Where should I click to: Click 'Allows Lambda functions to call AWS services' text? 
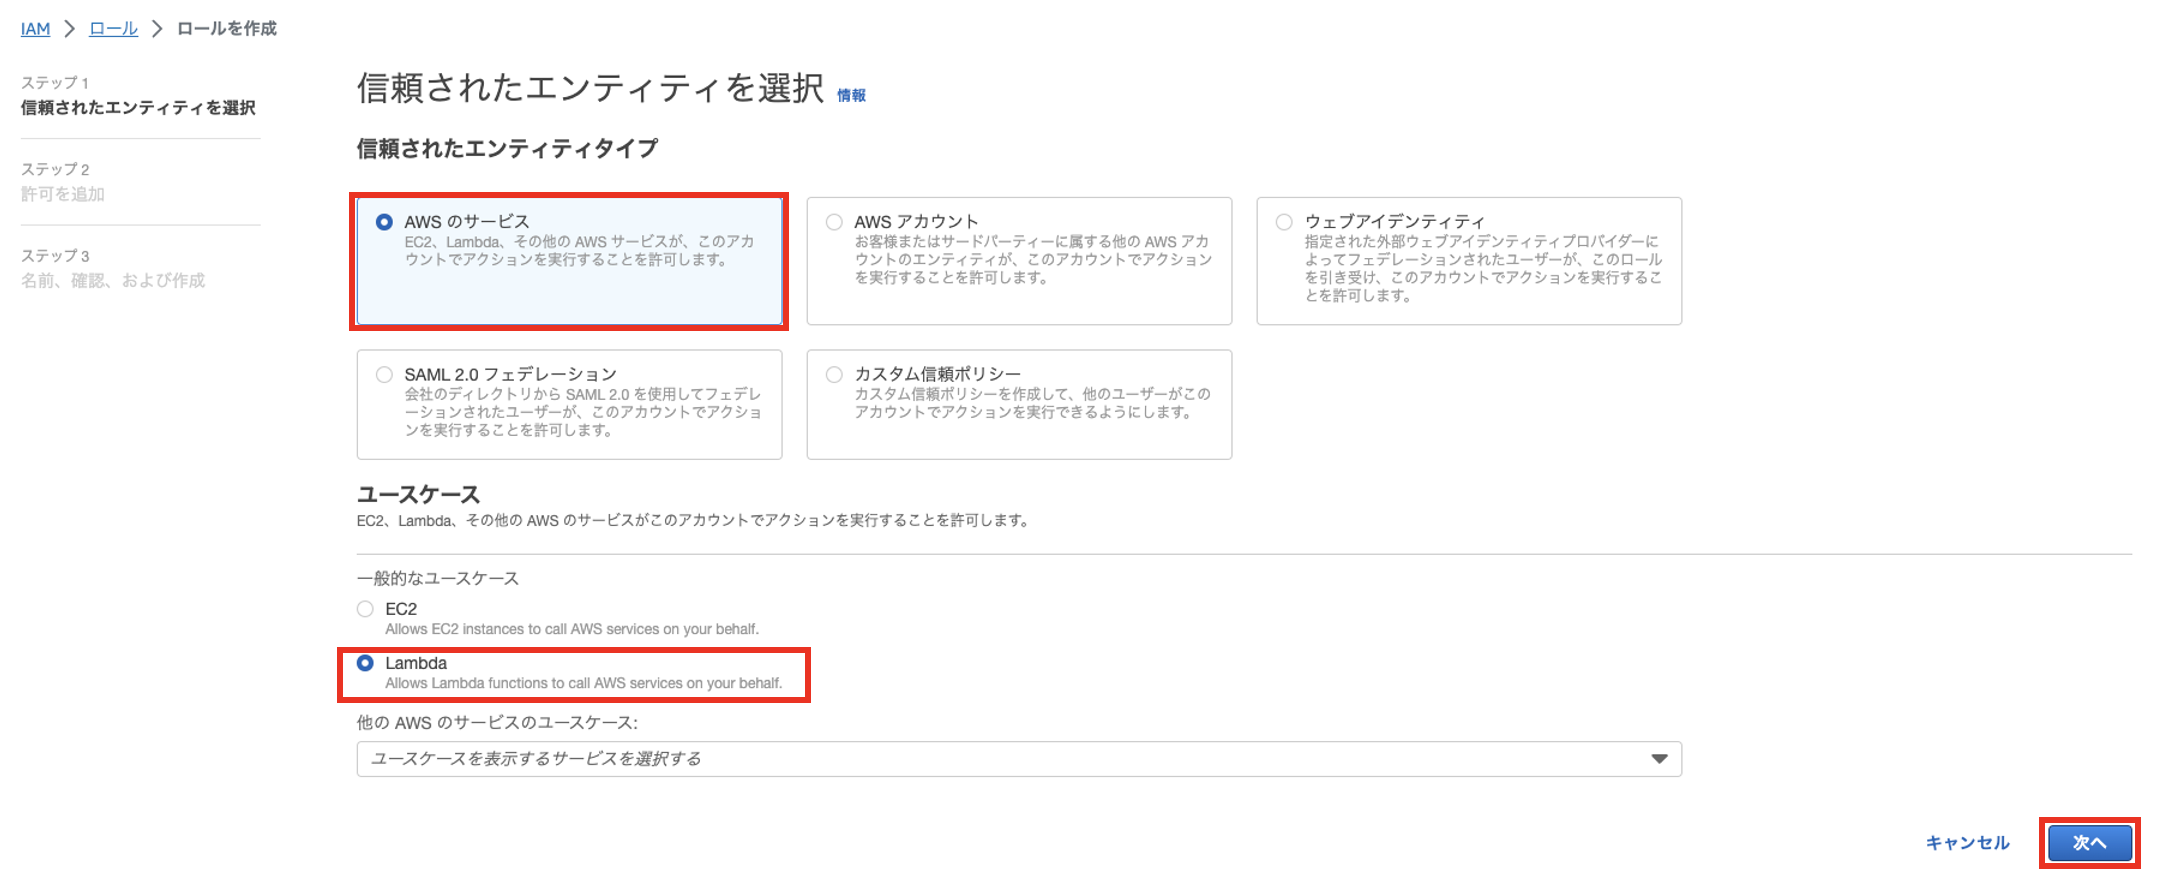pyautogui.click(x=583, y=684)
